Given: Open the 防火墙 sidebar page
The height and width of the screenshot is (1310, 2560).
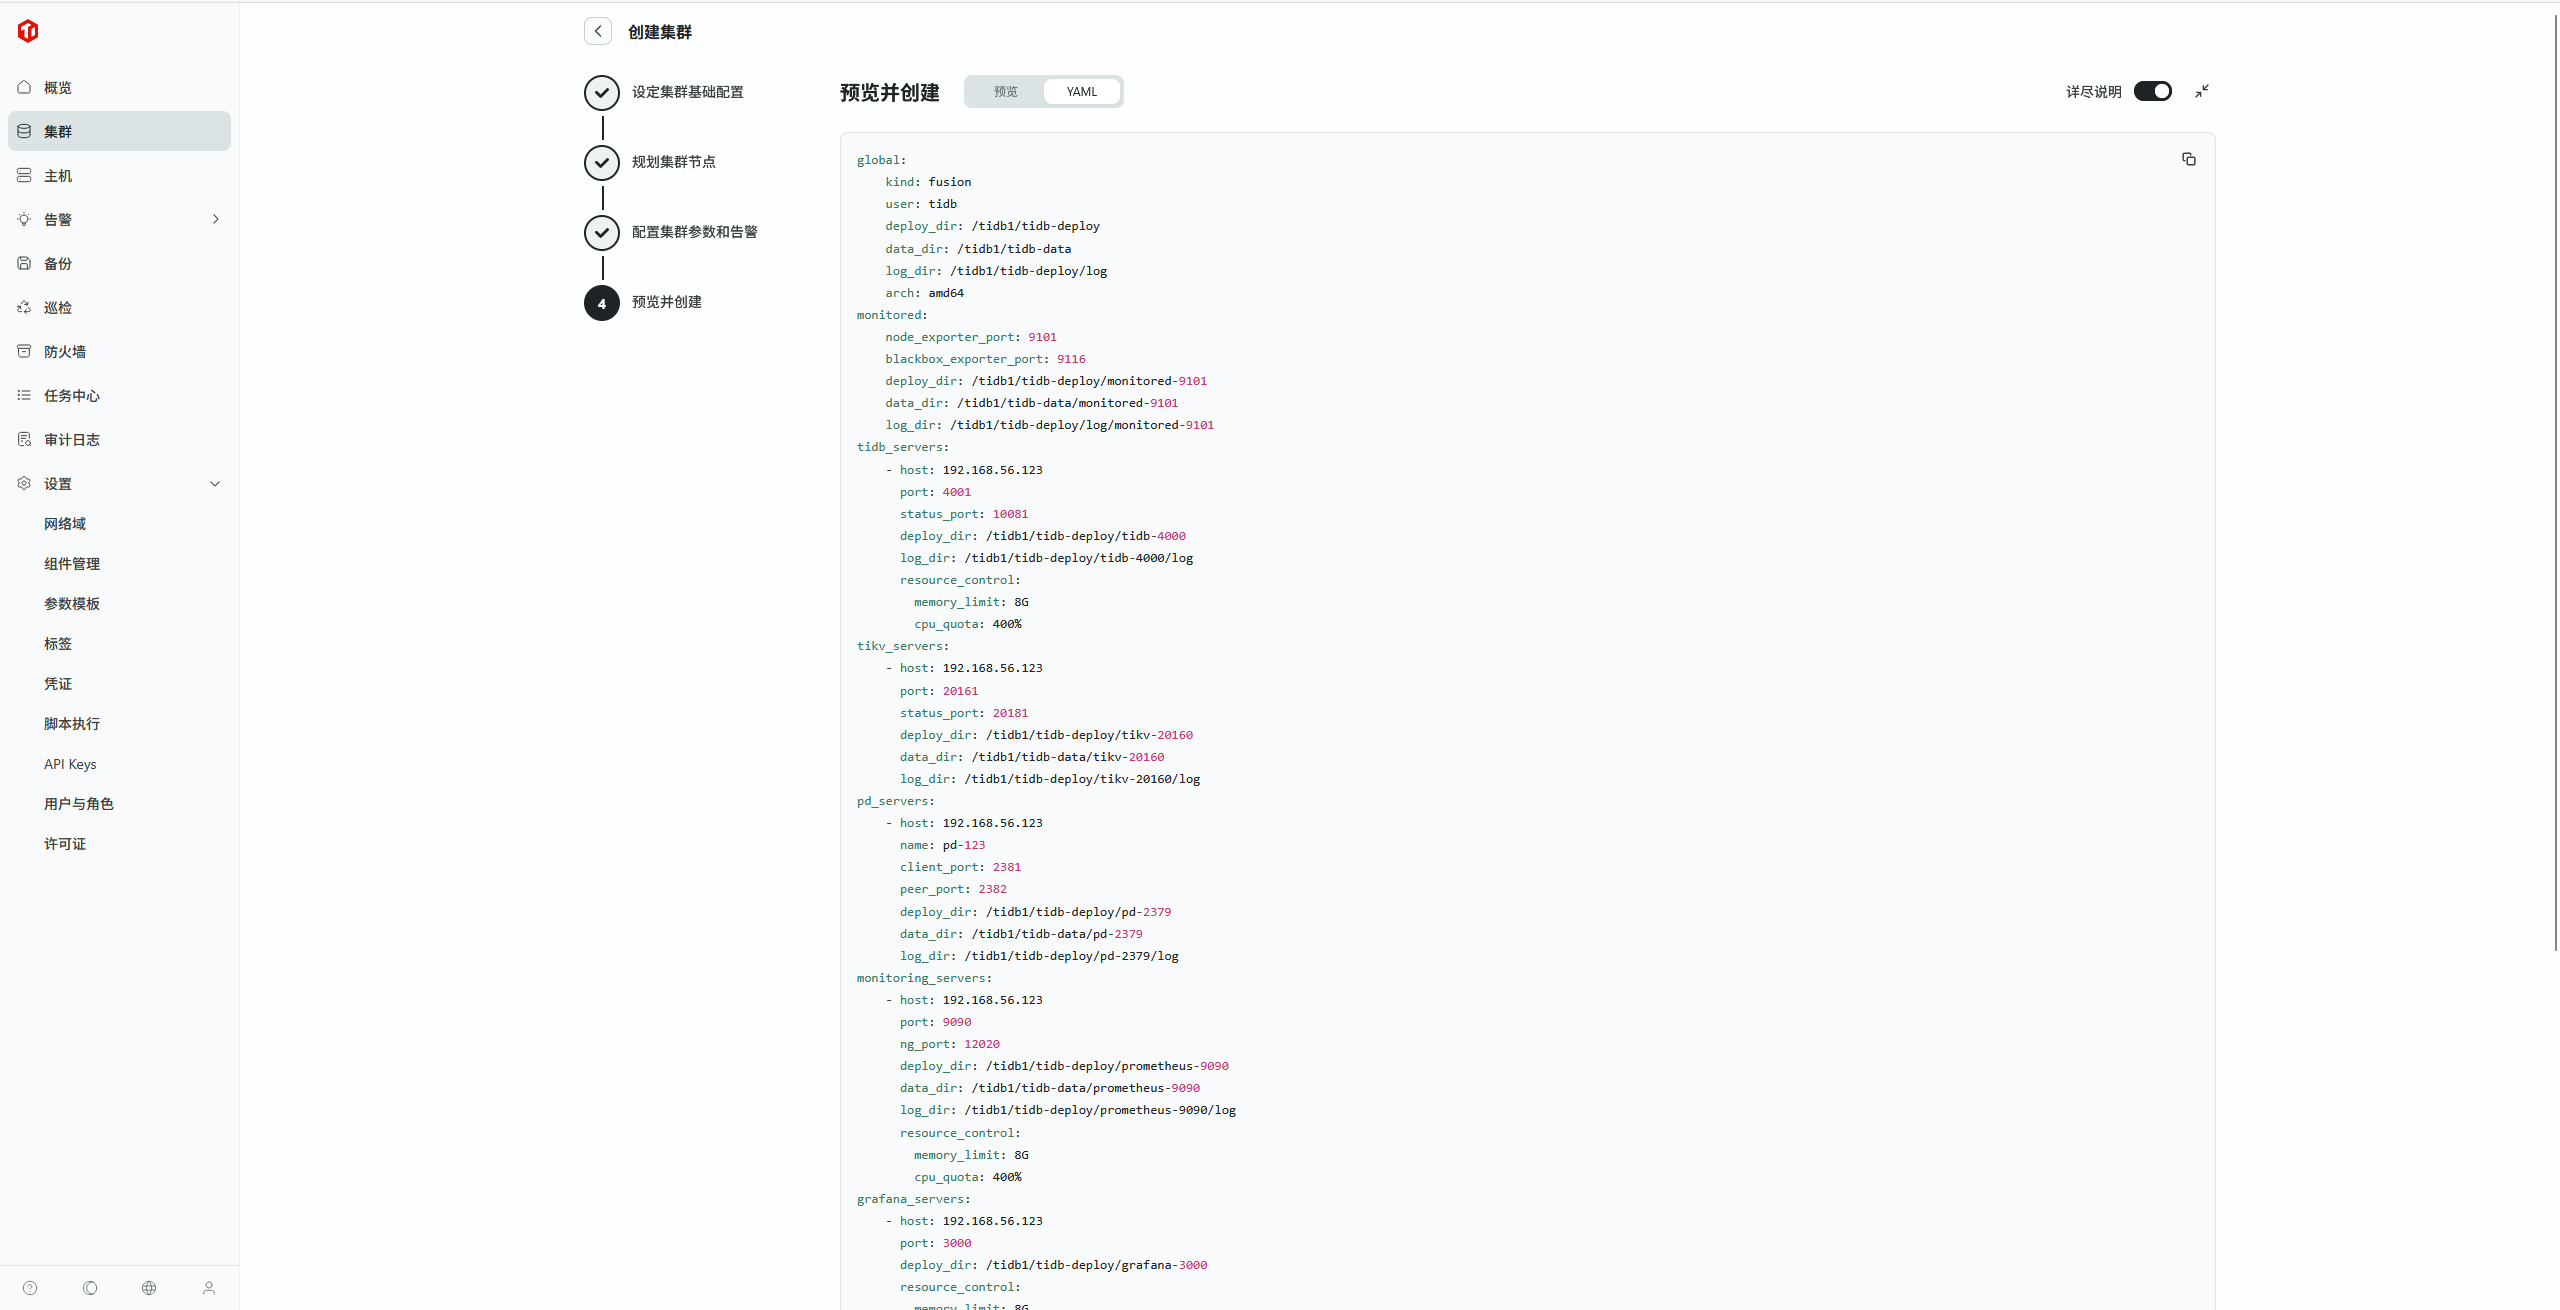Looking at the screenshot, I should point(65,352).
